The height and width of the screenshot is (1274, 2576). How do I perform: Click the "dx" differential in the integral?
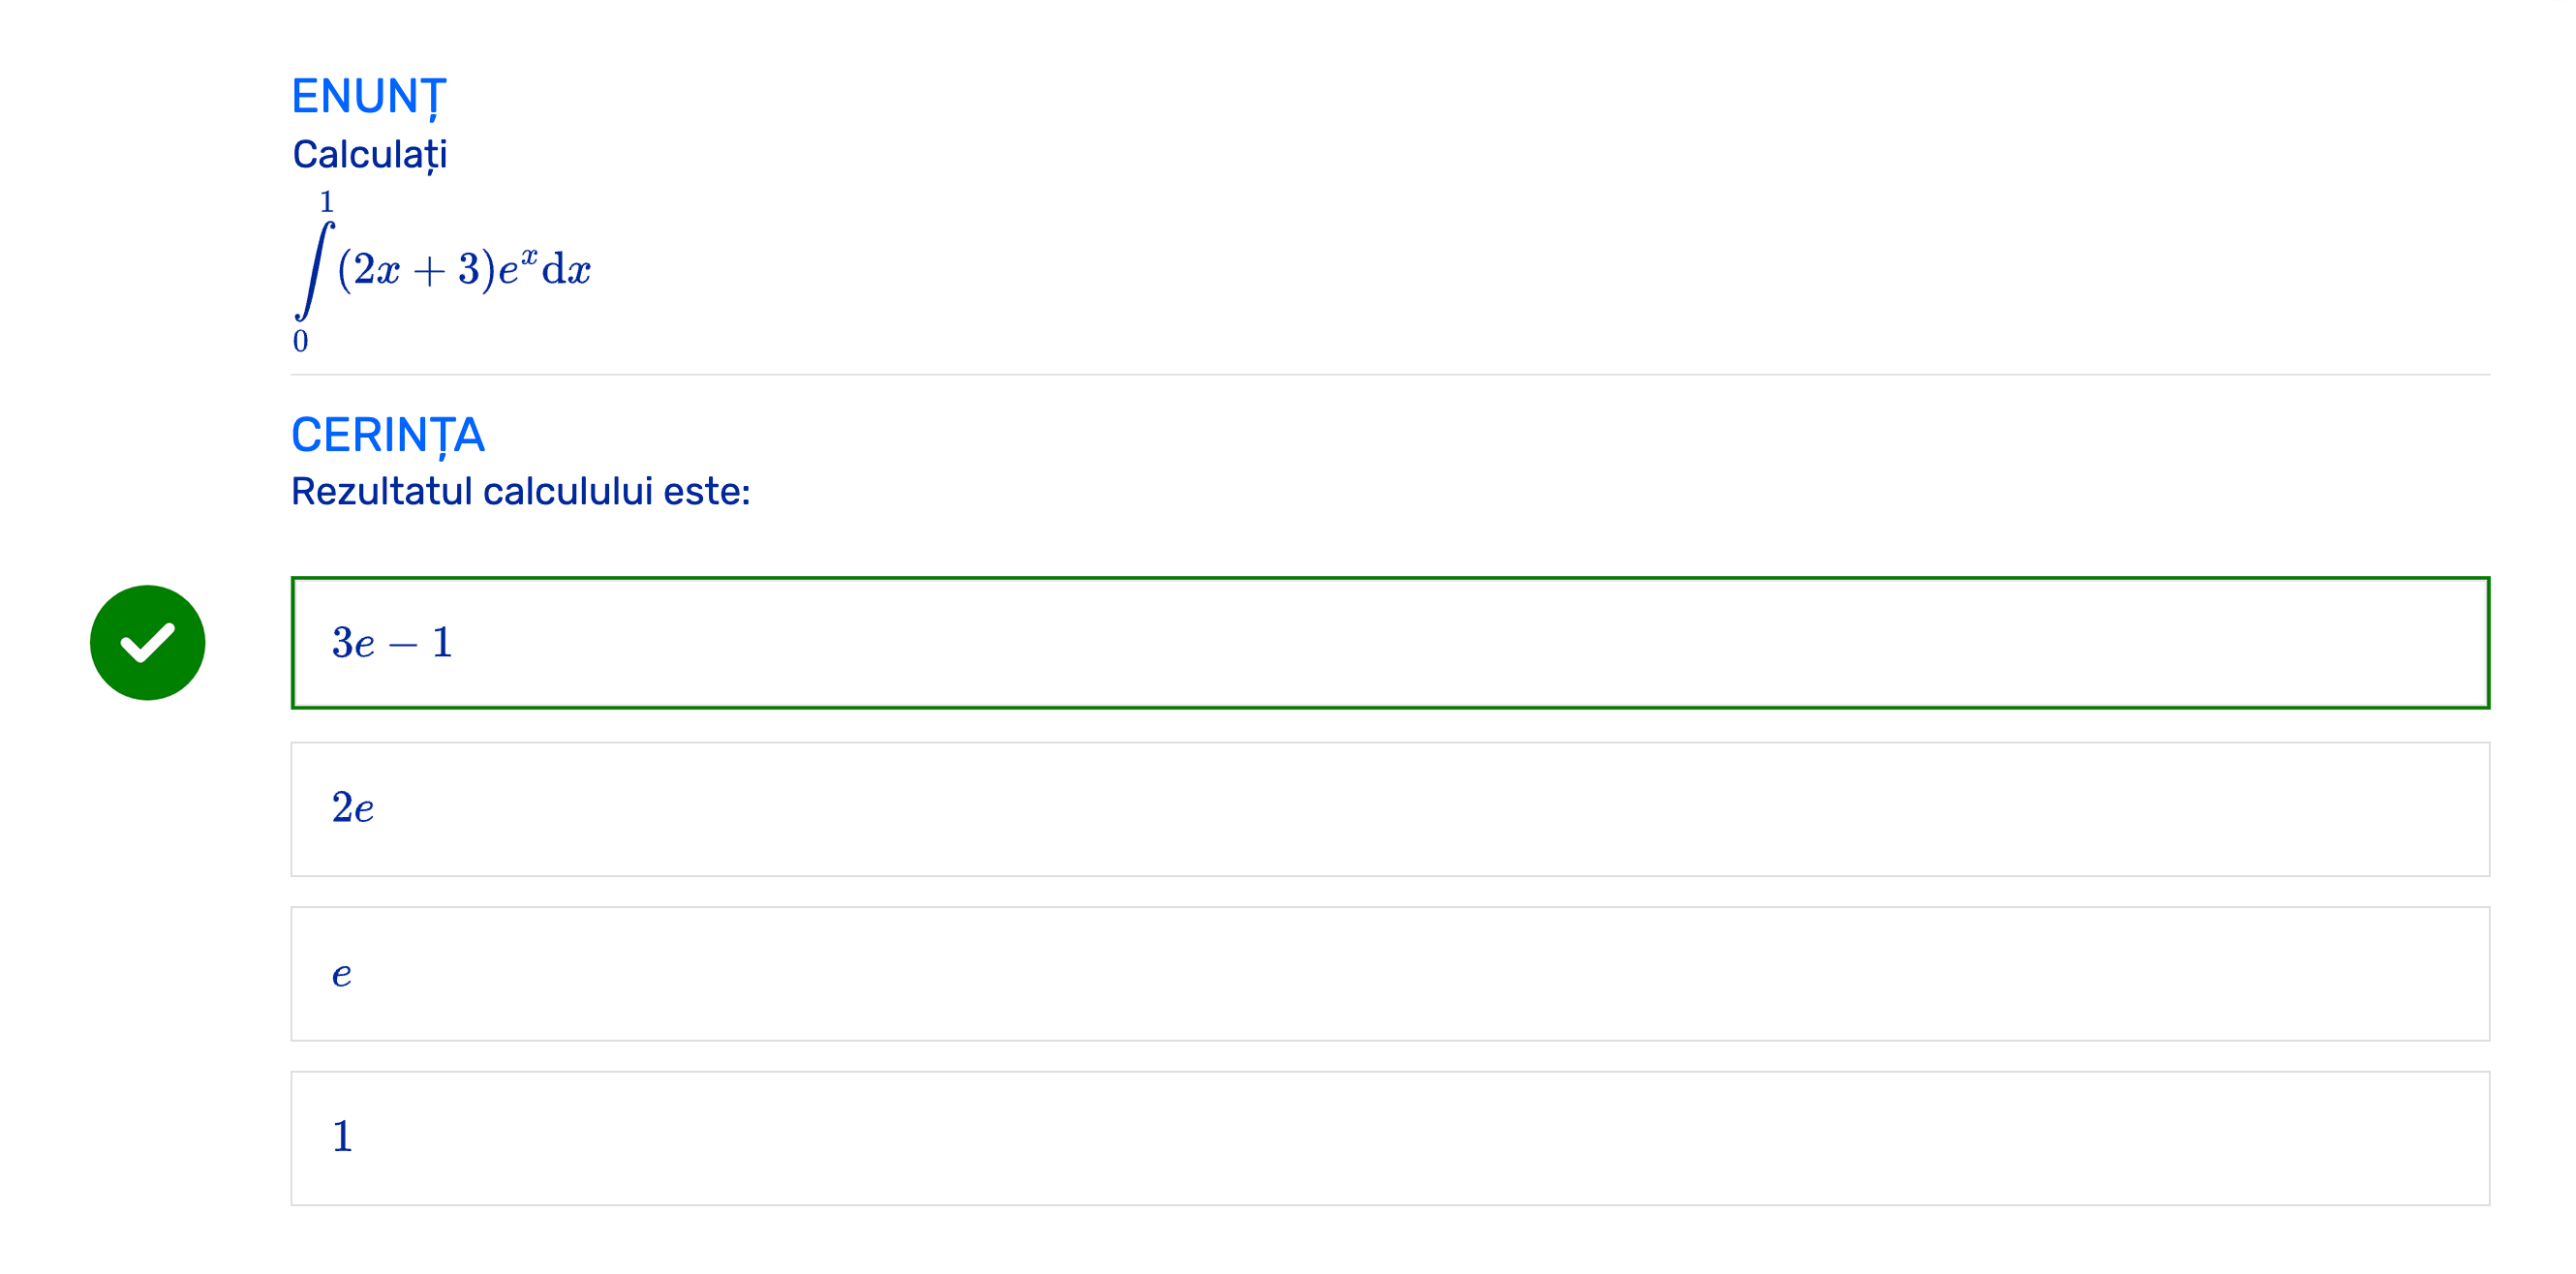click(x=566, y=270)
